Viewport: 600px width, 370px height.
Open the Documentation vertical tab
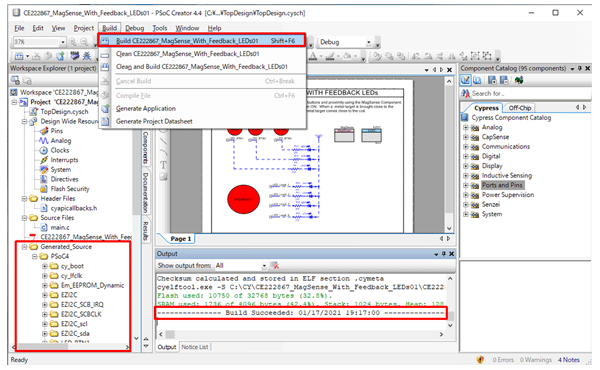click(145, 192)
